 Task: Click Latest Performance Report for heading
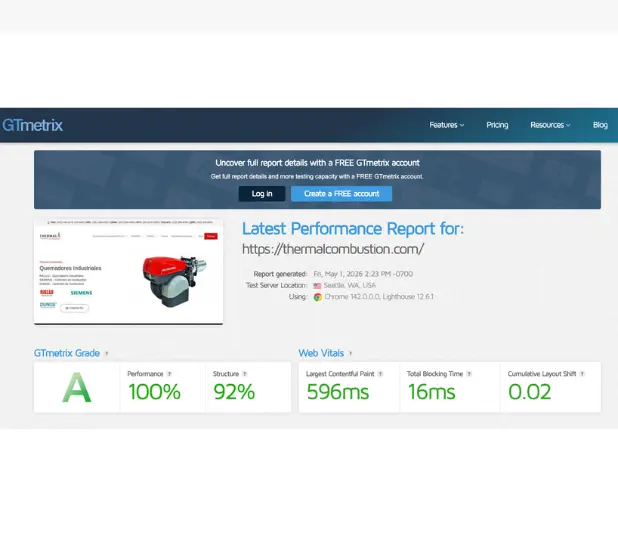[x=353, y=229]
